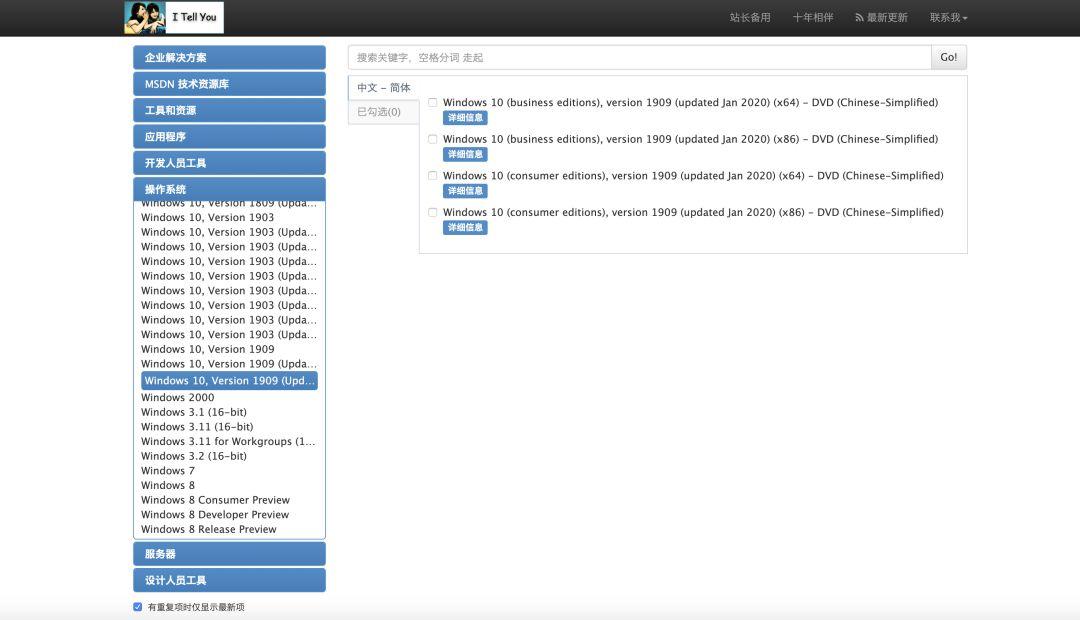
Task: Expand the 应用程序 category panel
Action: click(229, 136)
